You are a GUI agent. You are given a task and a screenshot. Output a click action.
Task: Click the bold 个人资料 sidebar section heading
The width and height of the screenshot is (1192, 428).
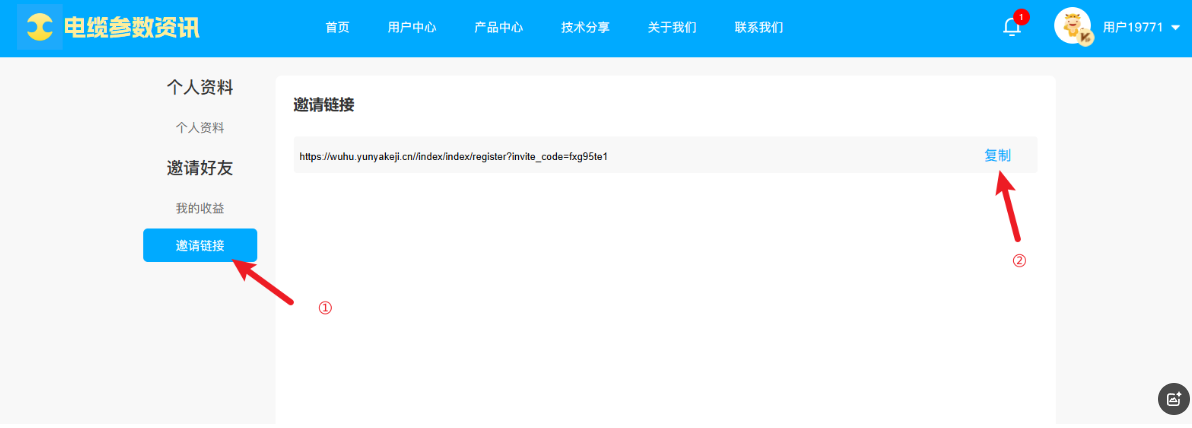200,88
